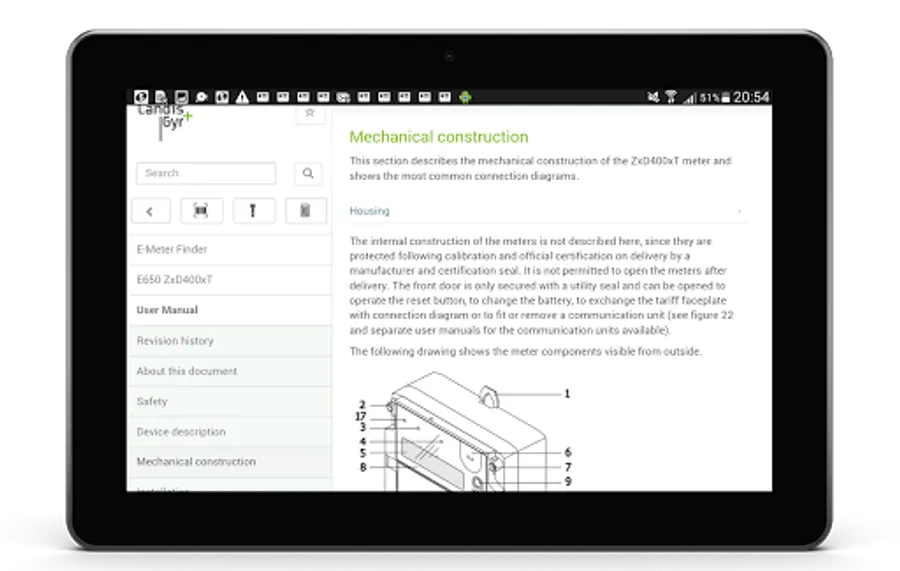The width and height of the screenshot is (900, 571).
Task: Click callout number 6 on diagram
Action: pos(568,452)
